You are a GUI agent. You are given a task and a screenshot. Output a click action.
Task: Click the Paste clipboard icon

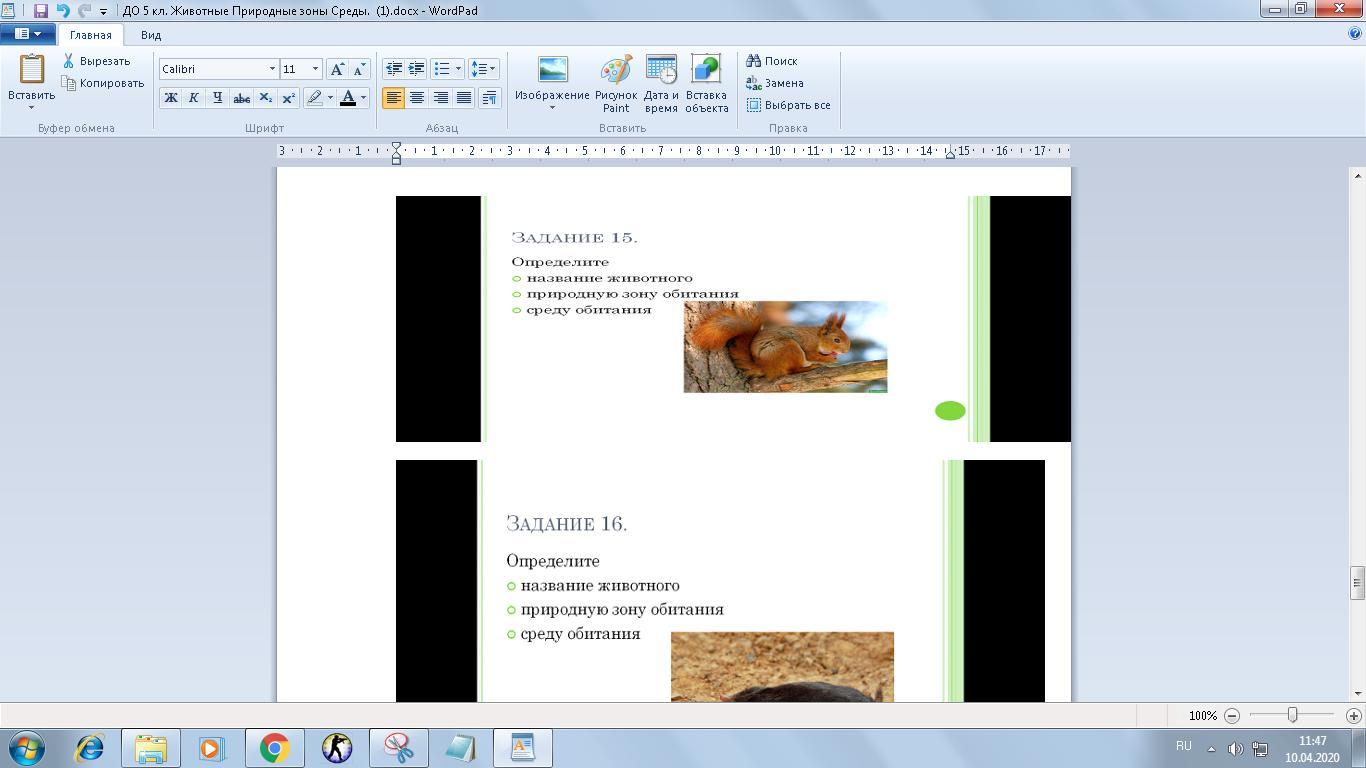point(31,70)
